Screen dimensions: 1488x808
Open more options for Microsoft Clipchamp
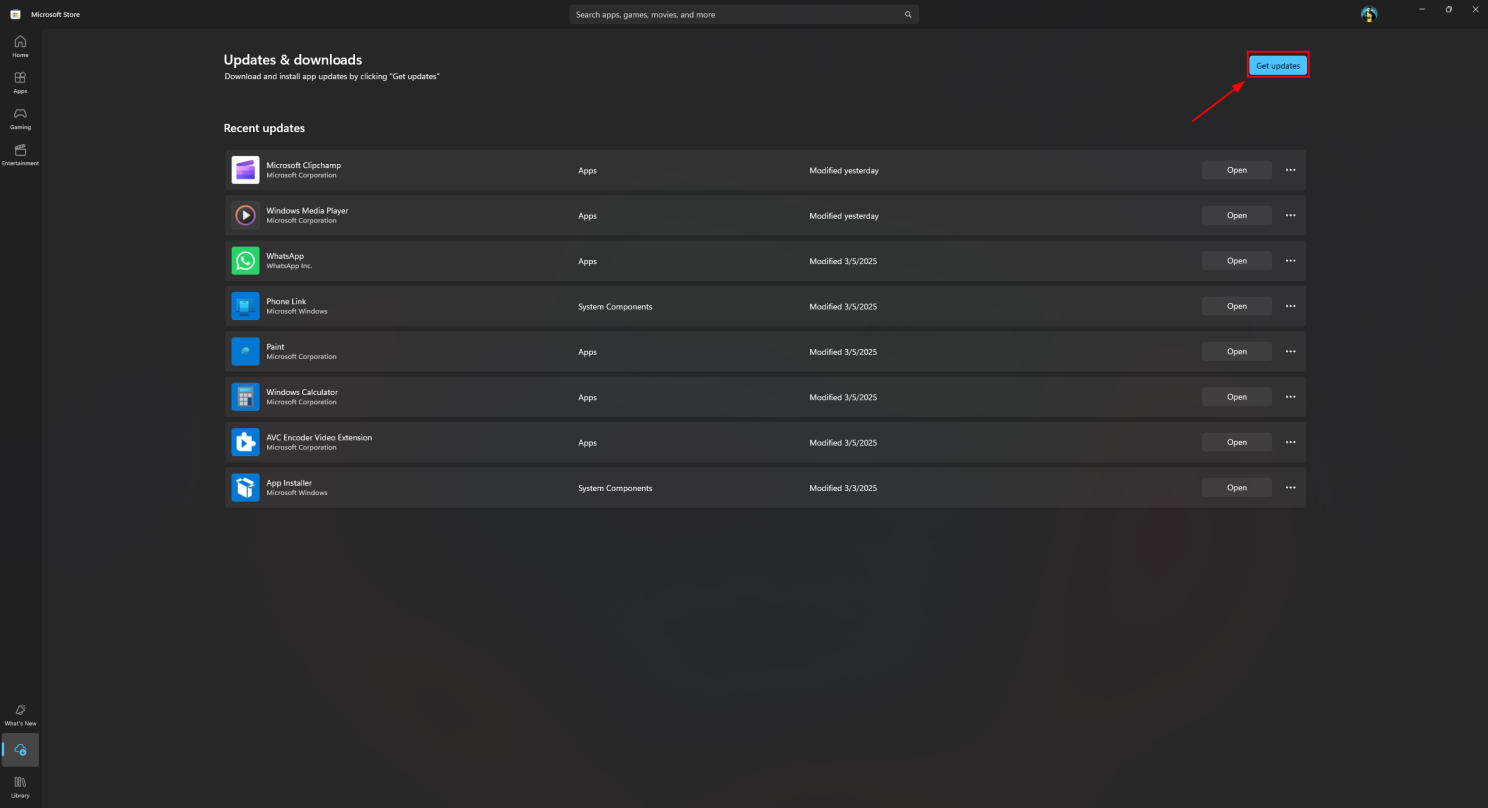[1290, 170]
